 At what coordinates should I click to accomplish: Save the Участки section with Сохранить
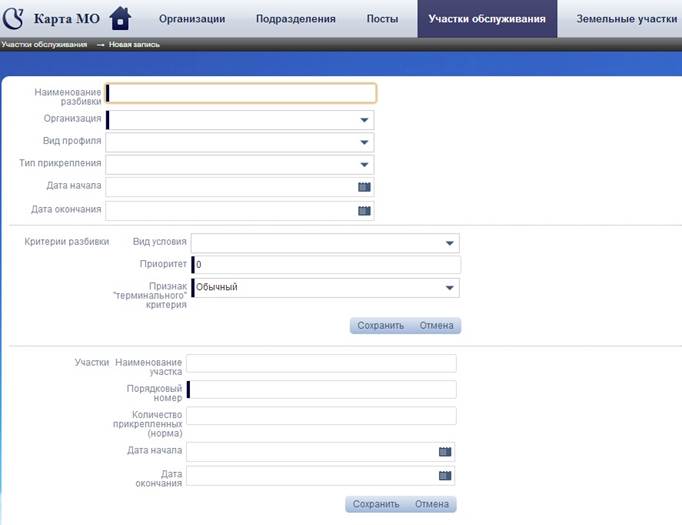click(376, 504)
